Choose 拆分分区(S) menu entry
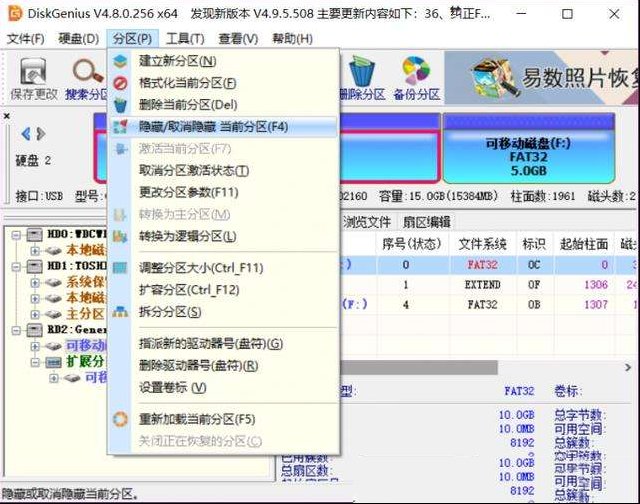The width and height of the screenshot is (640, 504). coord(223,312)
